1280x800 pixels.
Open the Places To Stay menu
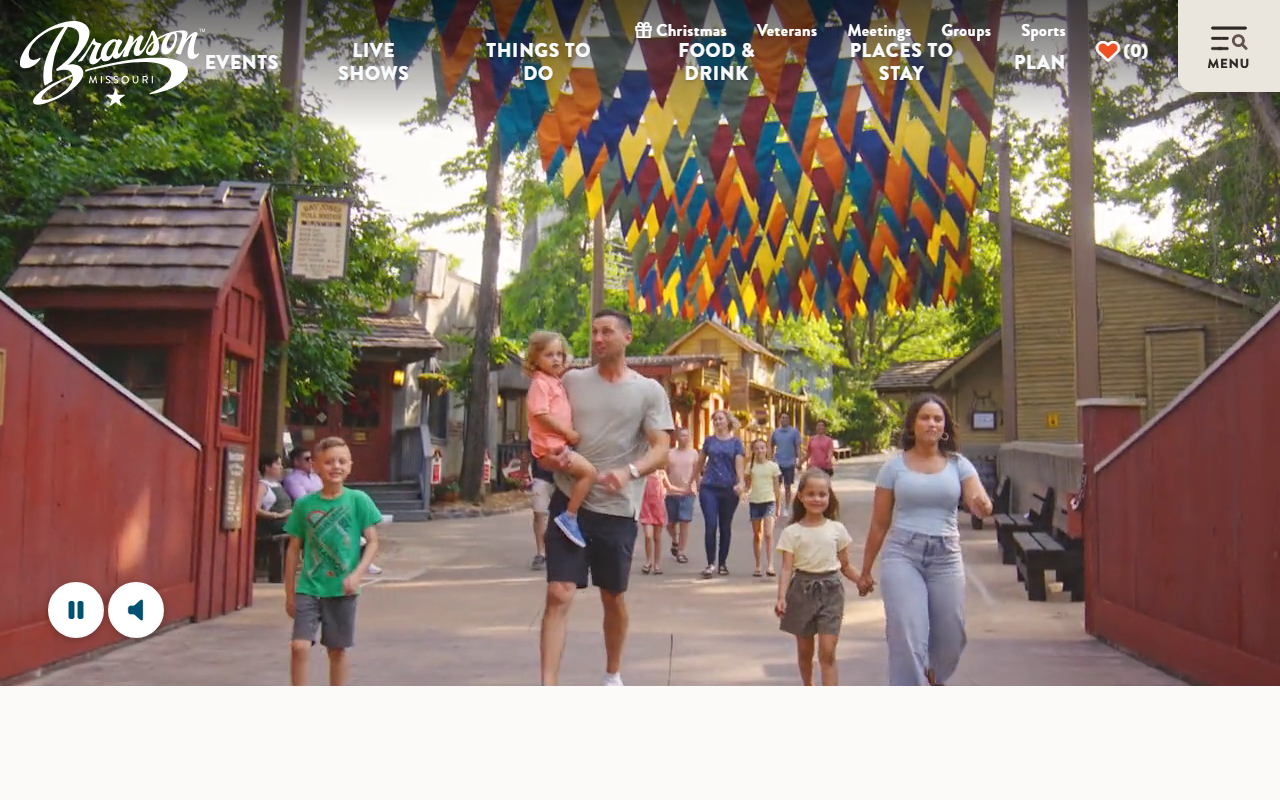[901, 62]
